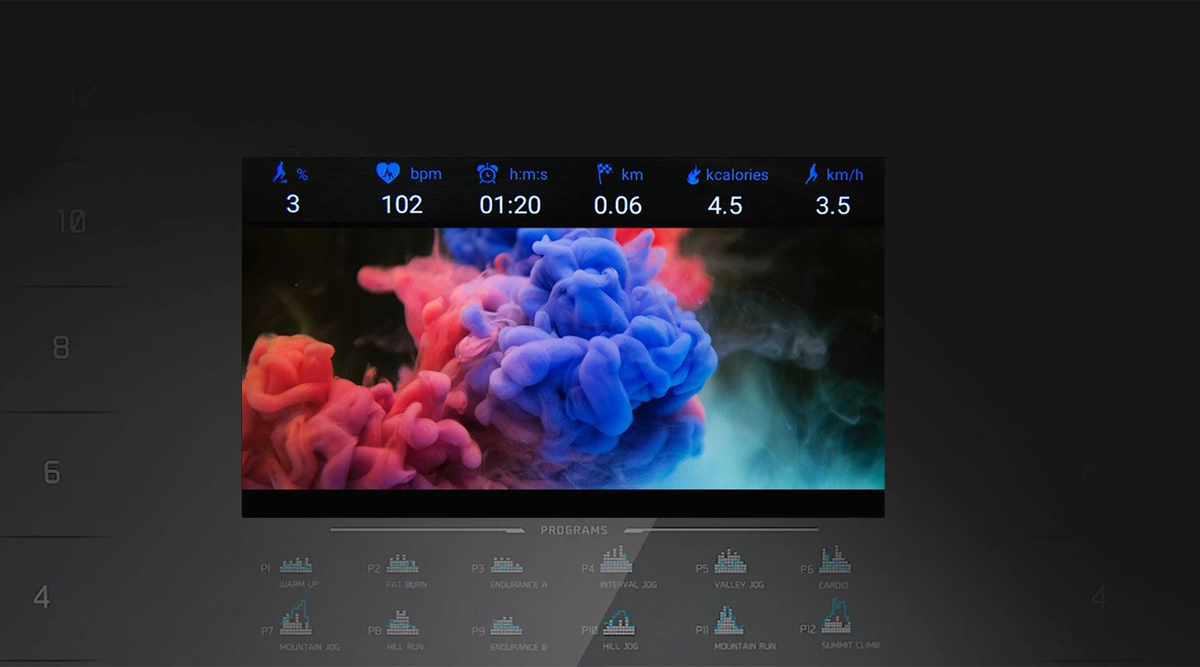Start the P12 Summit Climb program
This screenshot has width=1200, height=667.
coord(835,618)
